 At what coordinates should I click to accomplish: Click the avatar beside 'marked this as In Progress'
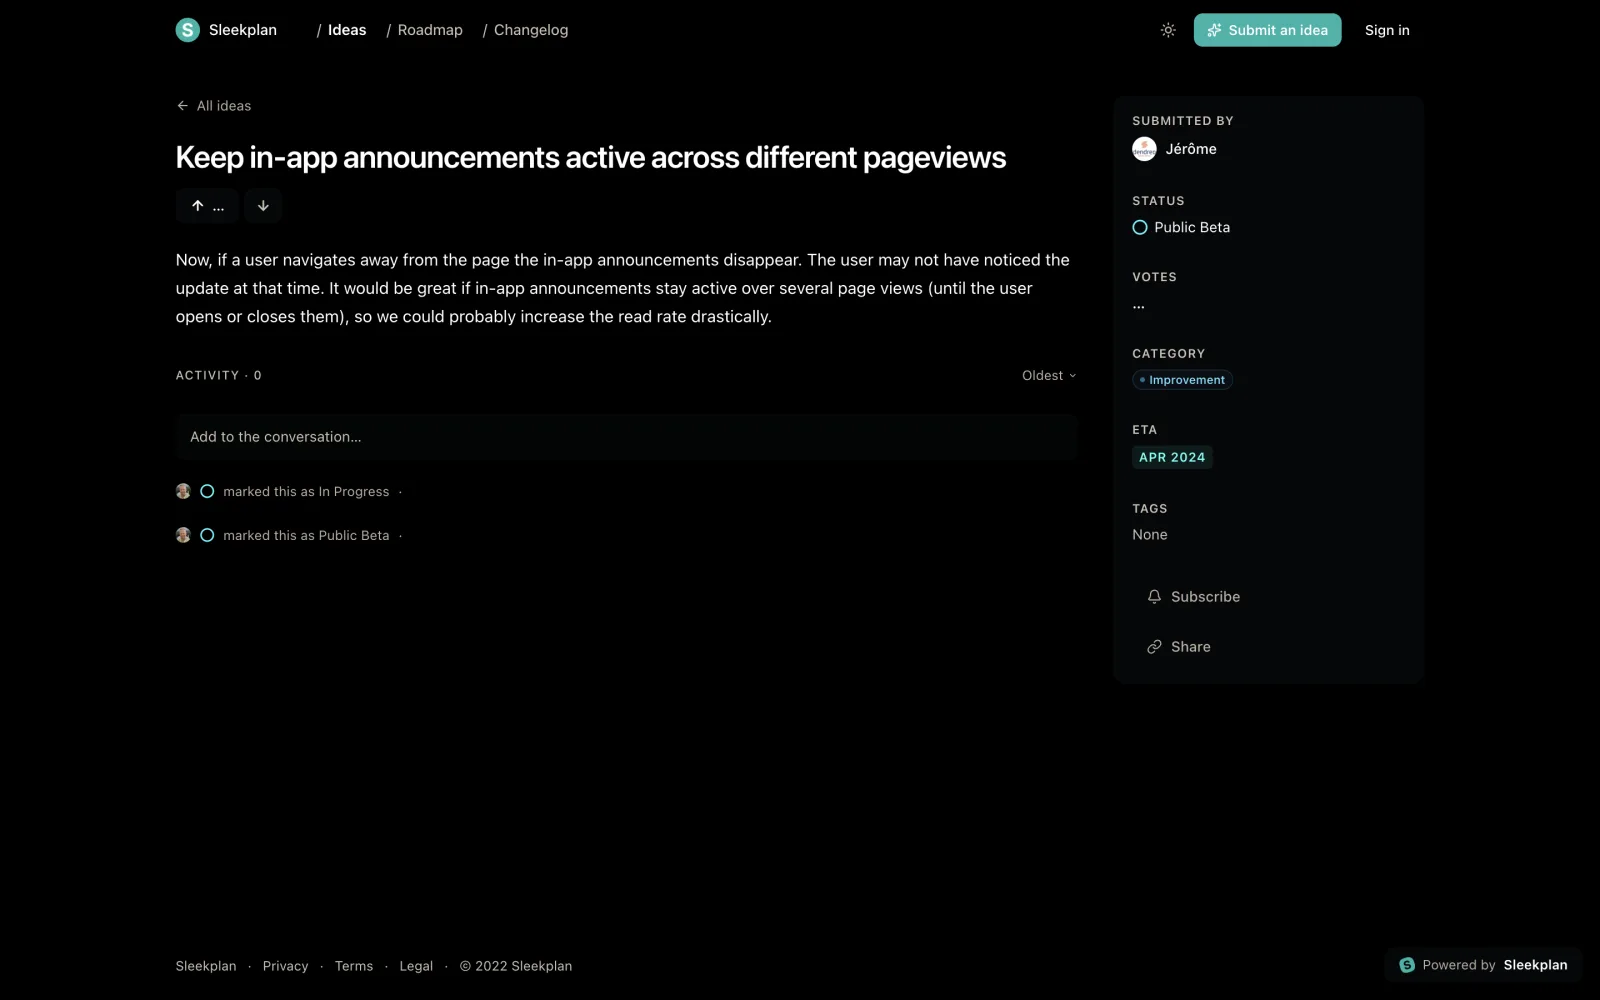click(183, 492)
